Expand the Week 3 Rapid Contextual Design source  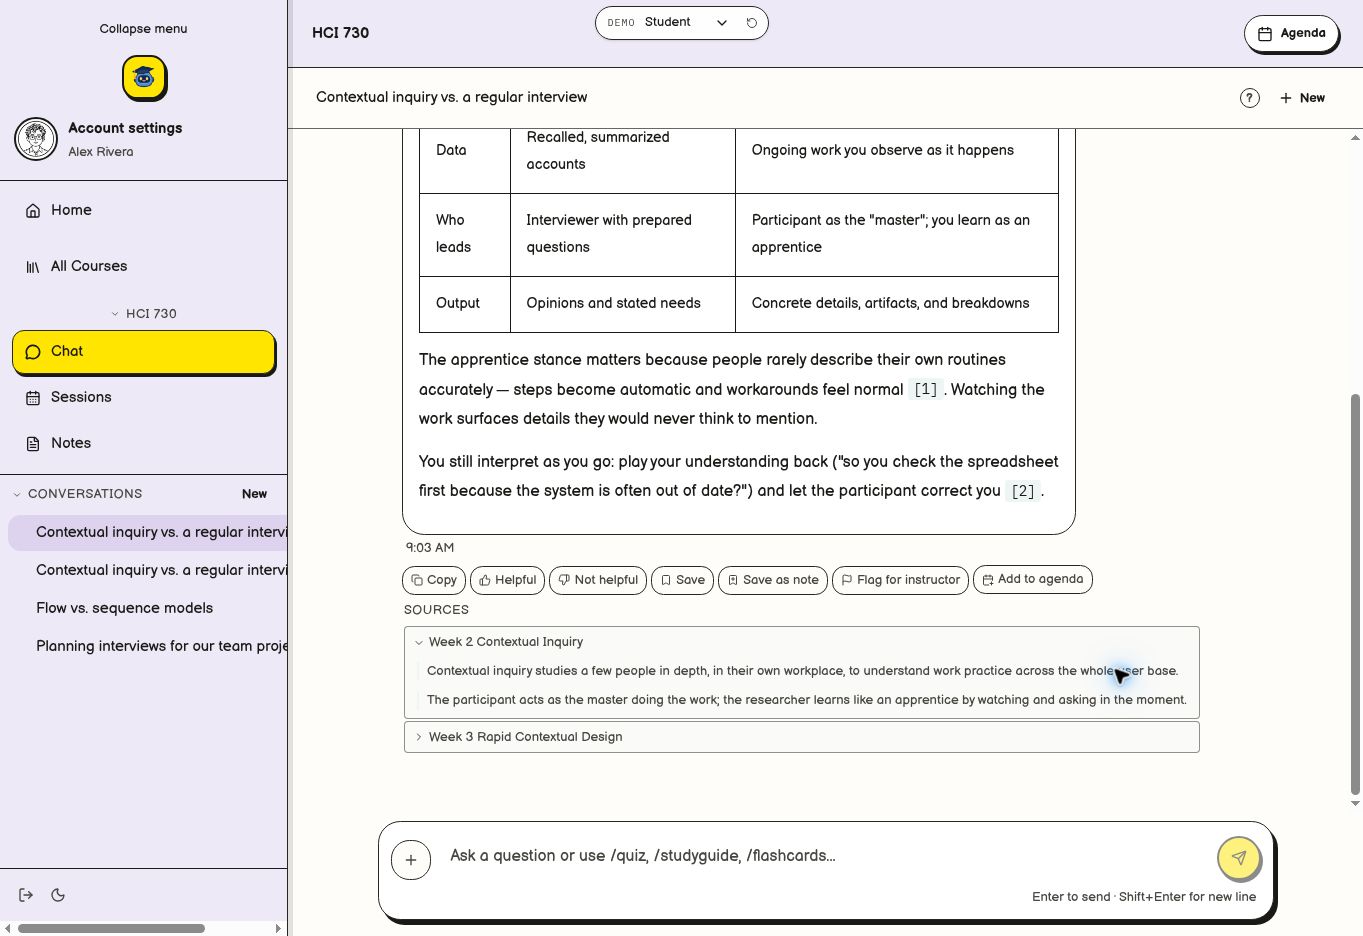tap(801, 737)
